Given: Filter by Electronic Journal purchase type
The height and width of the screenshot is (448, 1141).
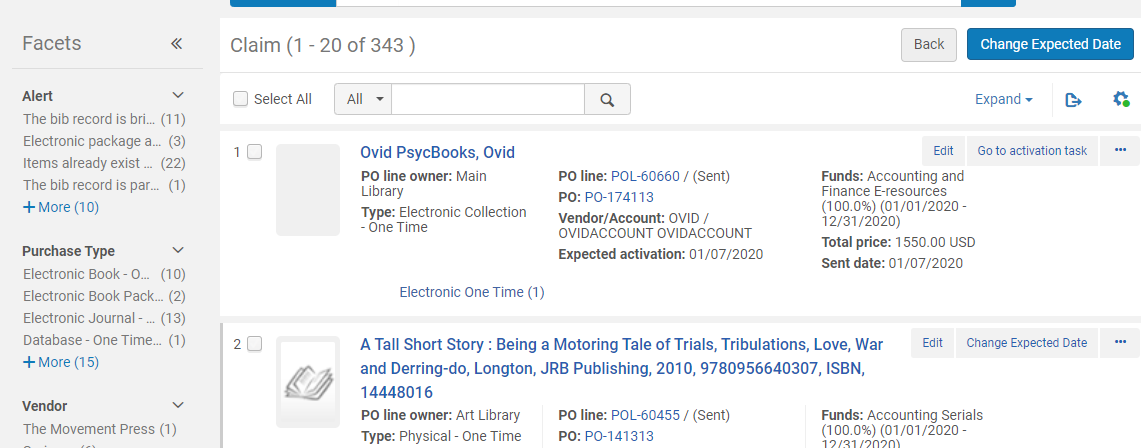Looking at the screenshot, I should [90, 318].
